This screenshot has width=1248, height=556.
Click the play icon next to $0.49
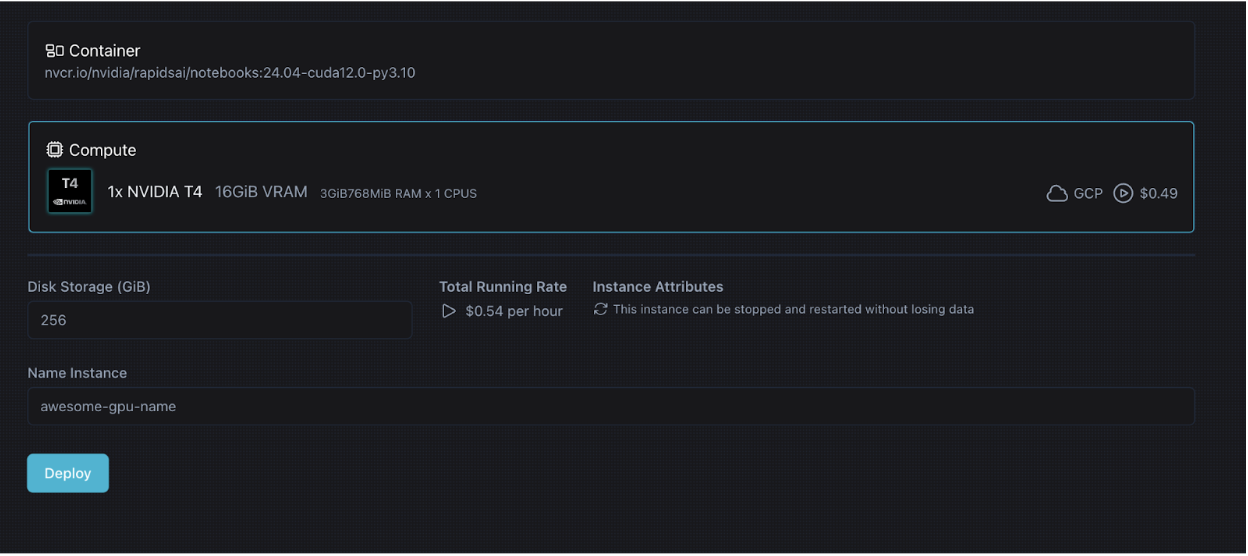pos(1123,193)
